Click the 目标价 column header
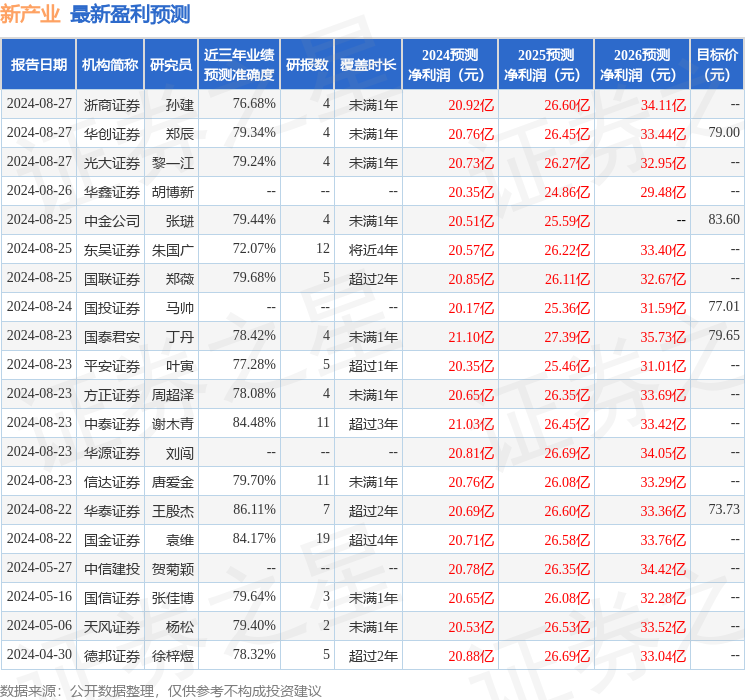This screenshot has width=745, height=700. click(717, 64)
